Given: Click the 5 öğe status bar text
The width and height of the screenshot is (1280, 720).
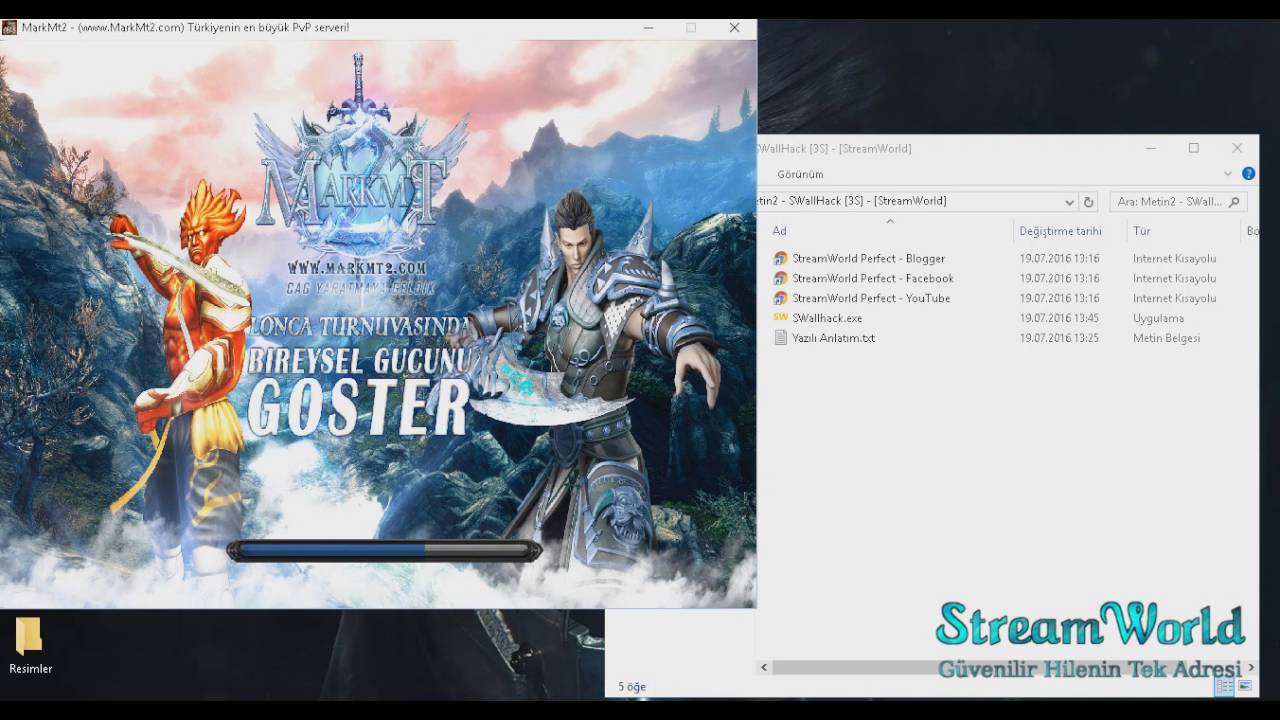Looking at the screenshot, I should (632, 687).
